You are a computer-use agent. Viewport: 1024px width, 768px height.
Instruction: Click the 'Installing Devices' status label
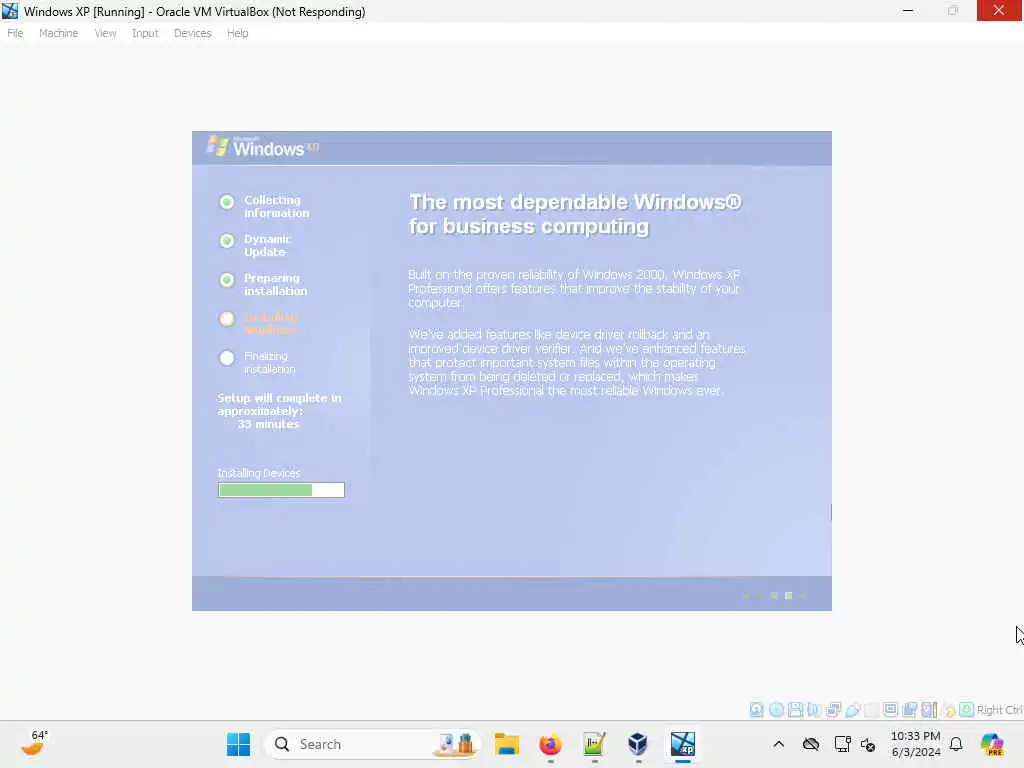click(259, 473)
